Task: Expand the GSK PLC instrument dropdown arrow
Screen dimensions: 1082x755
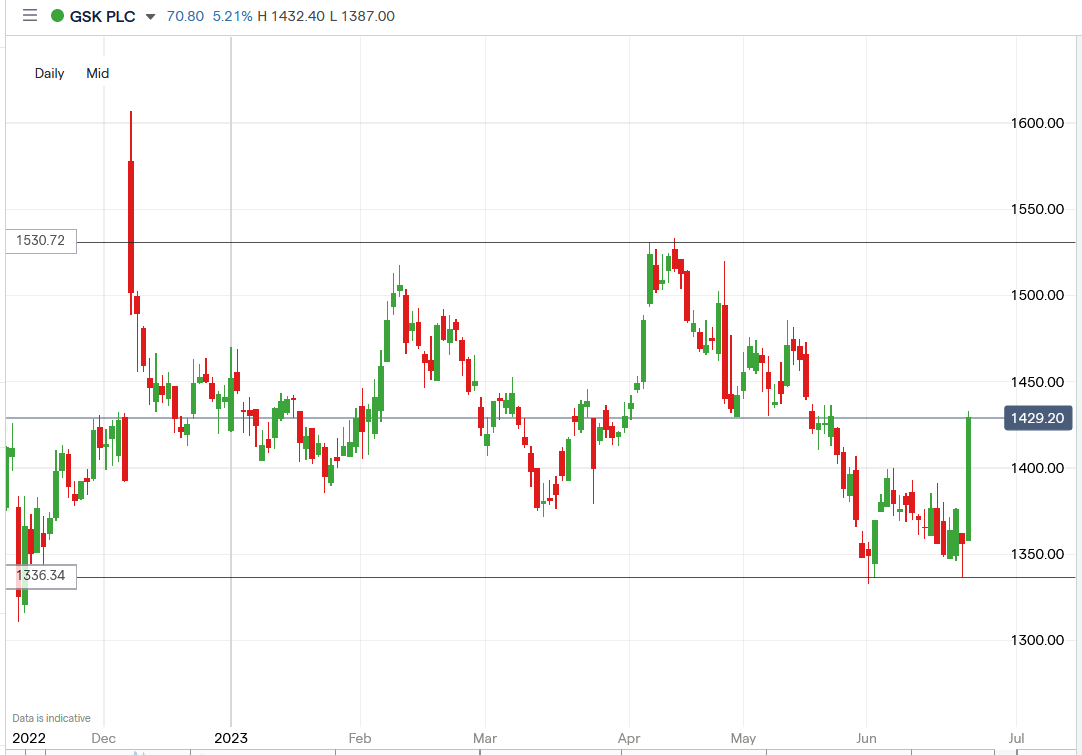Action: tap(150, 17)
